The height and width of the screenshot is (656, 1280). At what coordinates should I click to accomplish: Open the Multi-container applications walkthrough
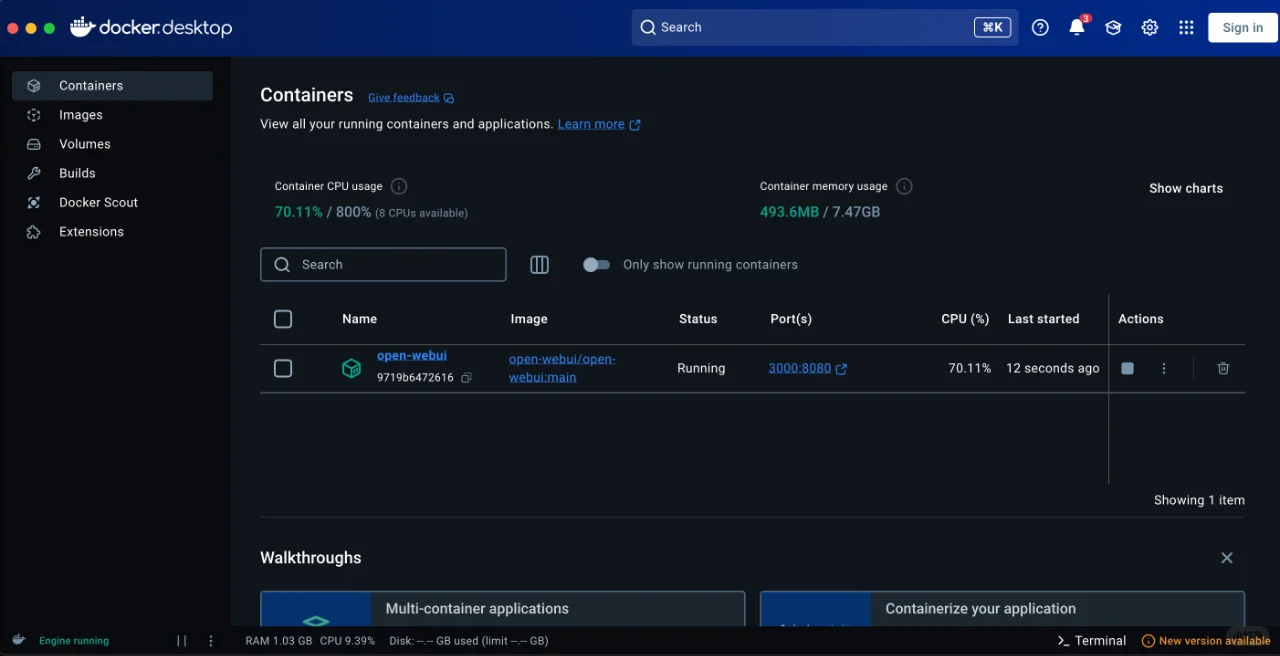coord(503,609)
